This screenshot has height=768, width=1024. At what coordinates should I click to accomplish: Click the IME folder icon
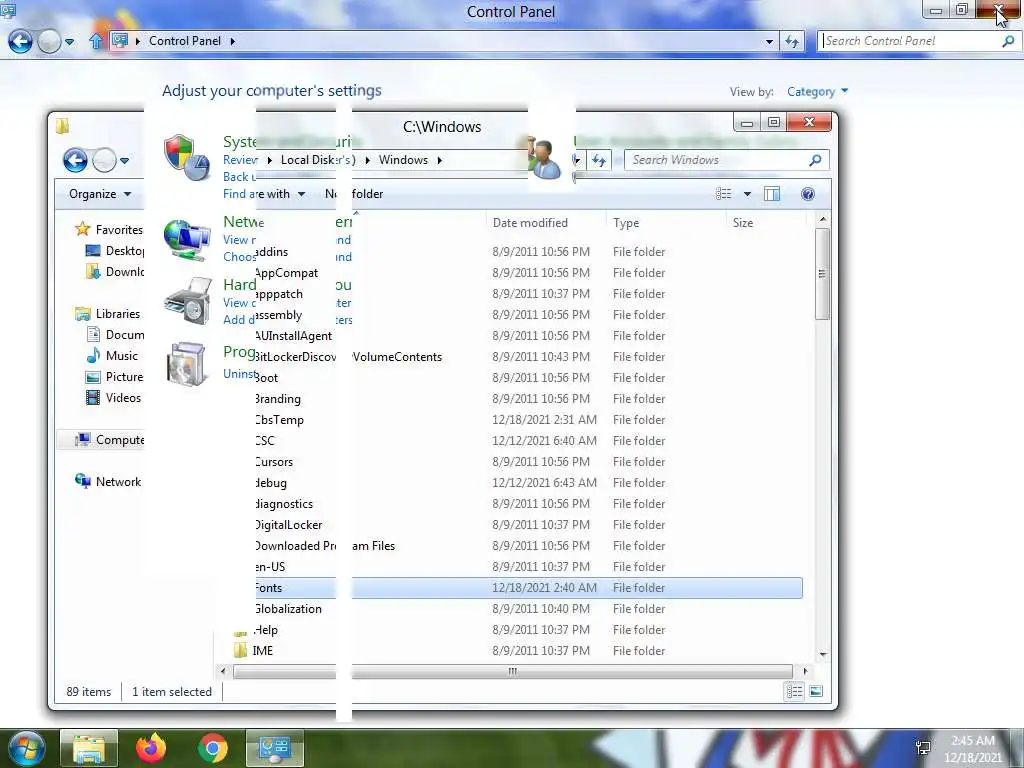(240, 650)
